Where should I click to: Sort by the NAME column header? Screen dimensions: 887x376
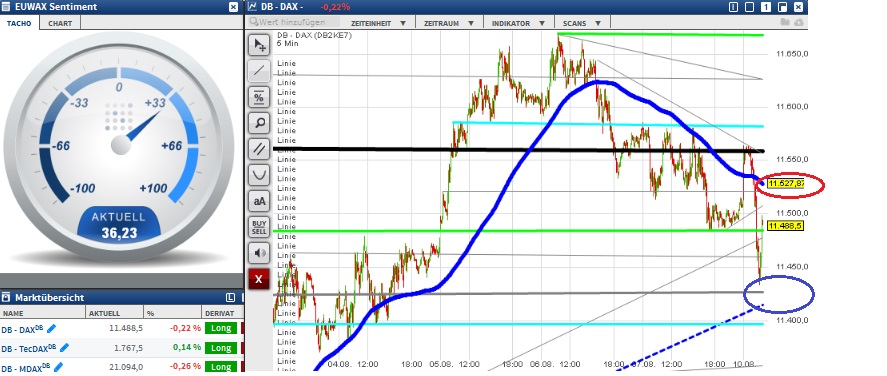[x=43, y=313]
